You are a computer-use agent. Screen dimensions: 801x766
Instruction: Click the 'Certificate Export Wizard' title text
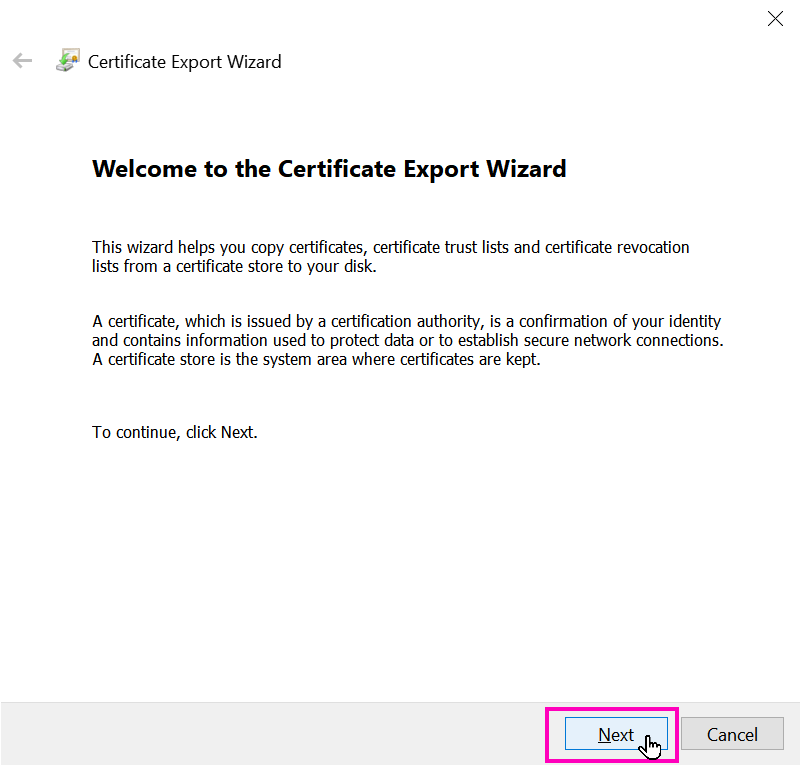point(184,62)
